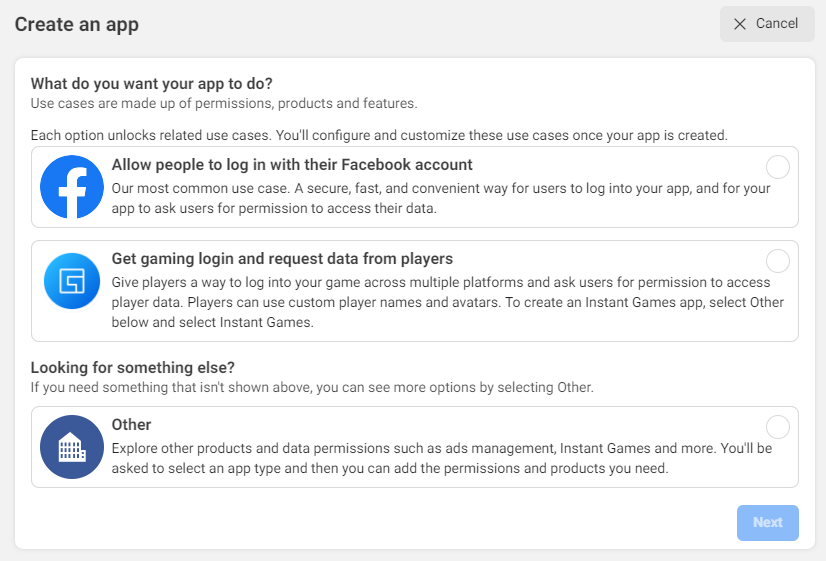Click the gaming login controller icon

click(x=72, y=281)
